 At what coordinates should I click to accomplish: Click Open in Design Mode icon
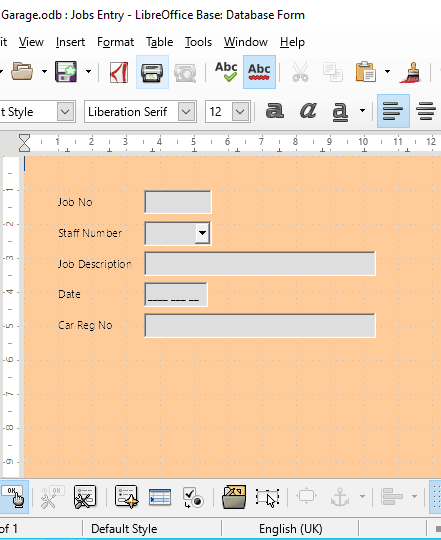pyautogui.click(x=234, y=497)
